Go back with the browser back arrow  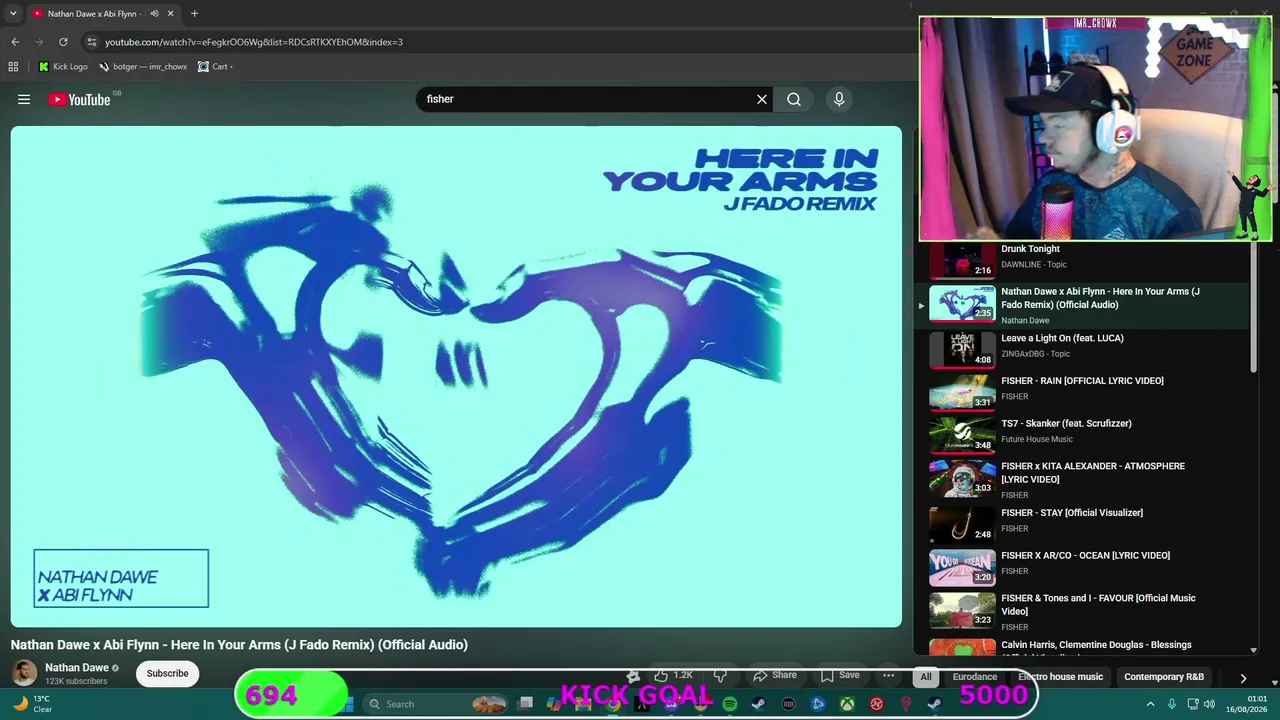tap(15, 42)
